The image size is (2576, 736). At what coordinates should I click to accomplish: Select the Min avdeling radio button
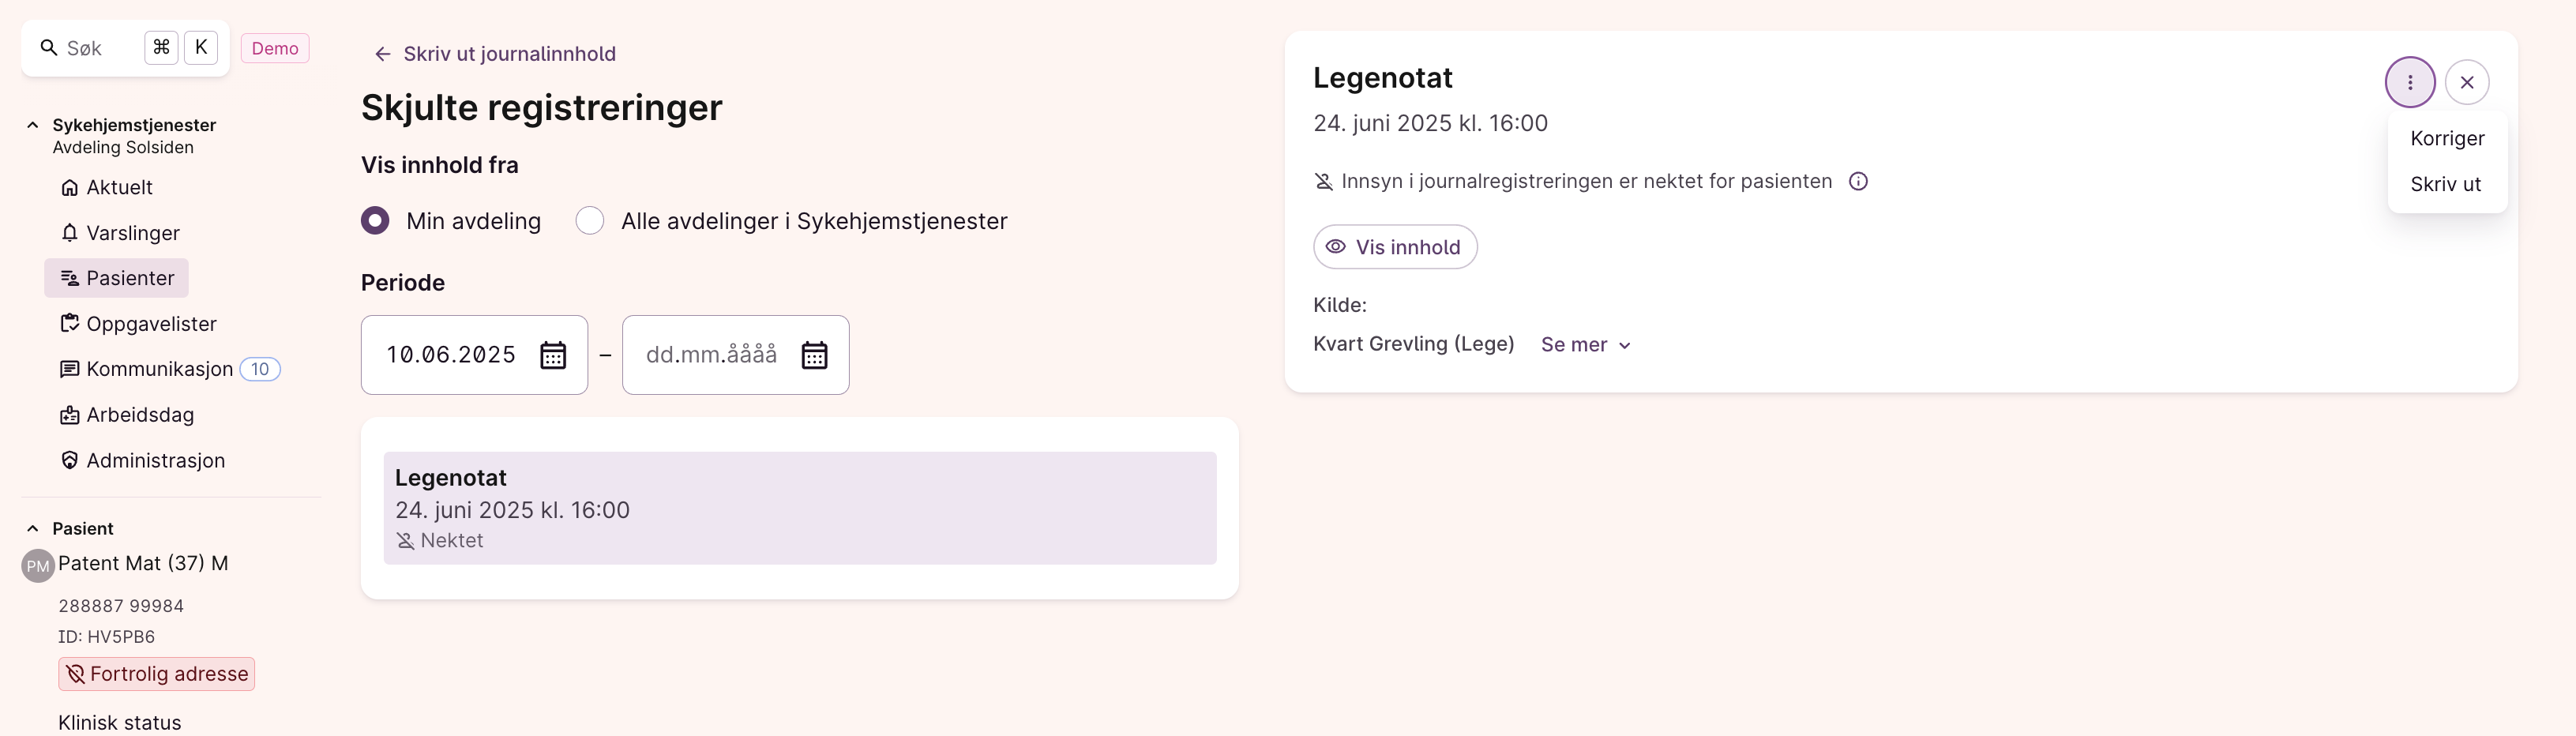point(375,220)
